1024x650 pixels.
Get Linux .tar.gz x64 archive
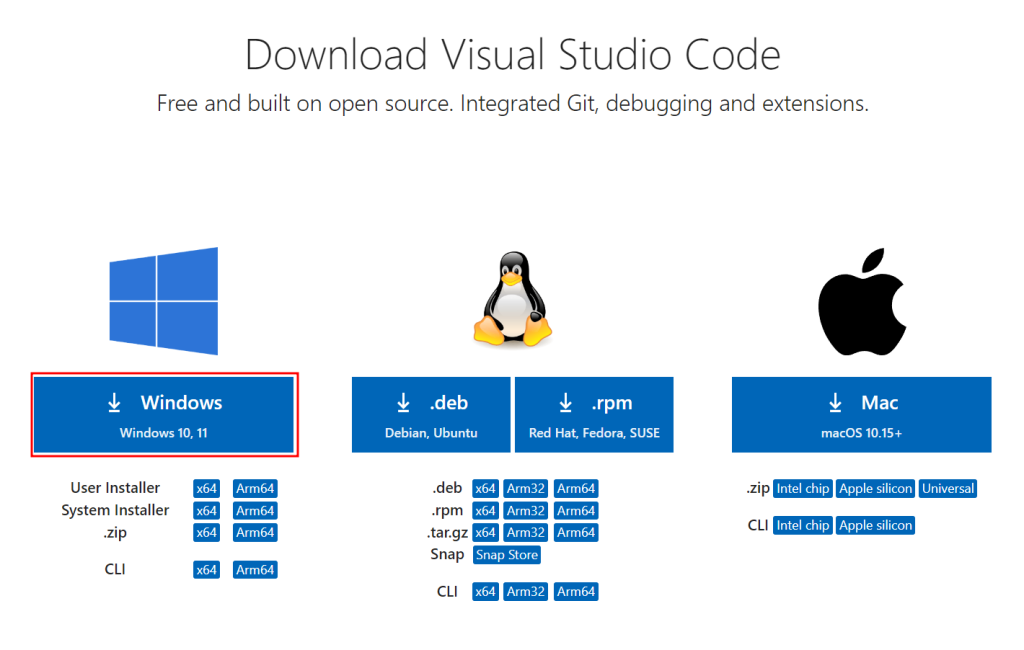pyautogui.click(x=485, y=532)
